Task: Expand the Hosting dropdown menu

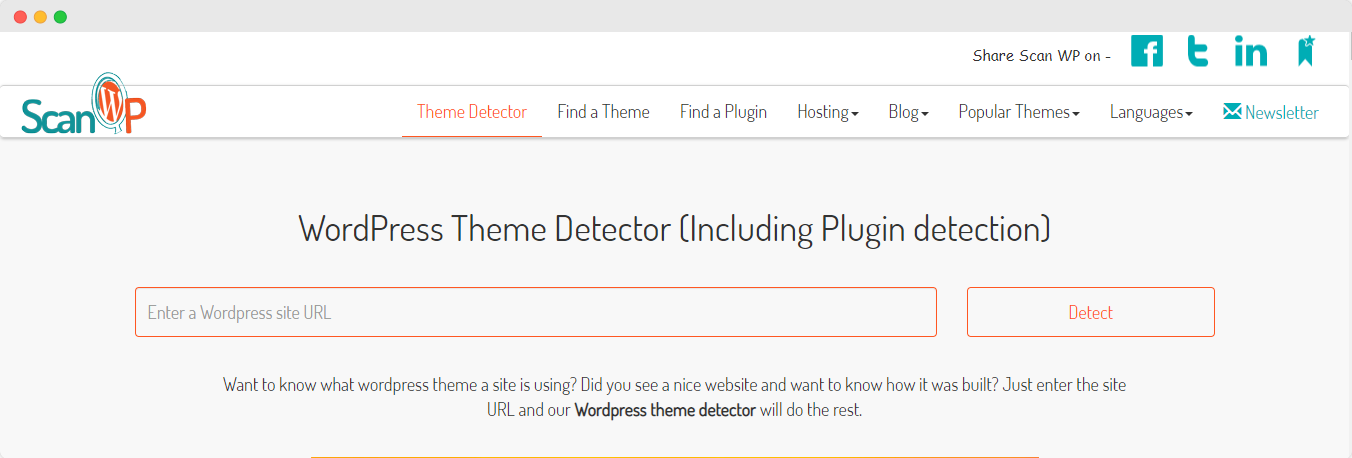Action: [x=828, y=112]
